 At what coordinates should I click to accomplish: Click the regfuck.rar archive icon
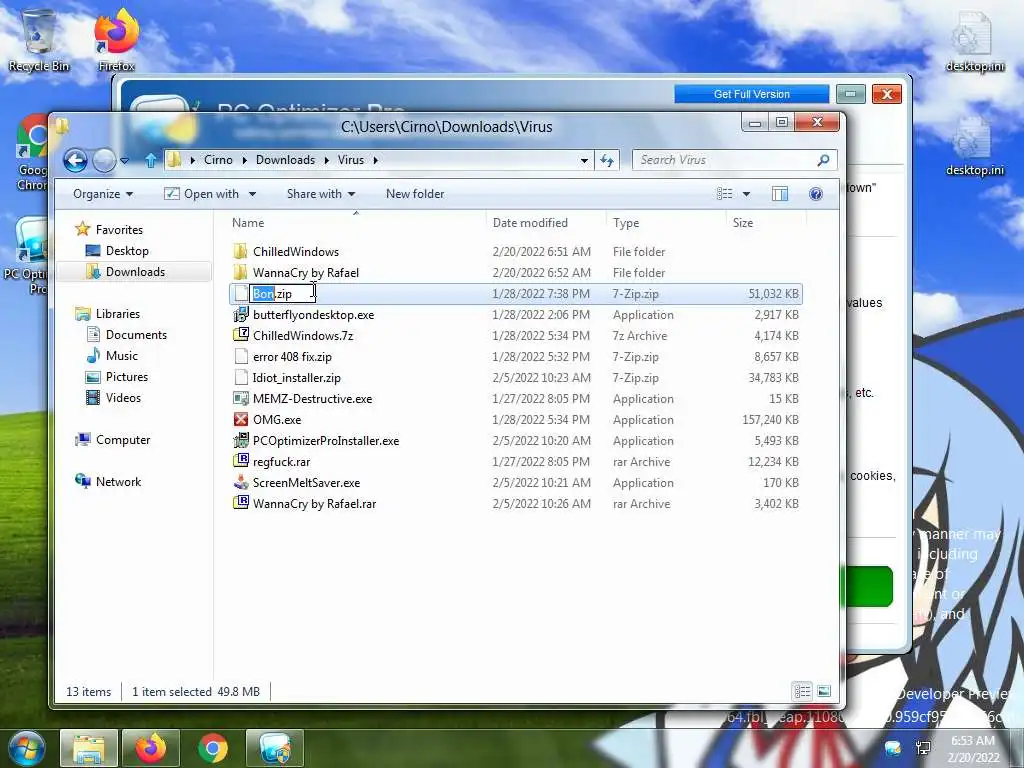tap(241, 461)
